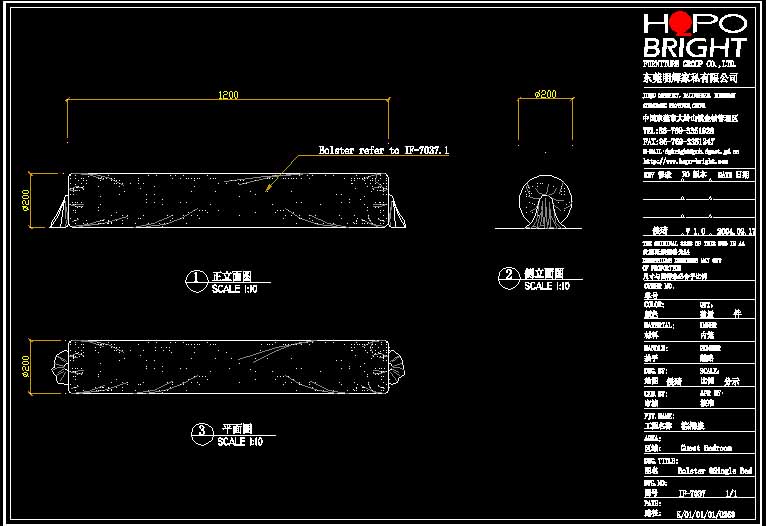Click the HOPO BRIGHT company logo
766x526 pixels.
click(x=695, y=35)
